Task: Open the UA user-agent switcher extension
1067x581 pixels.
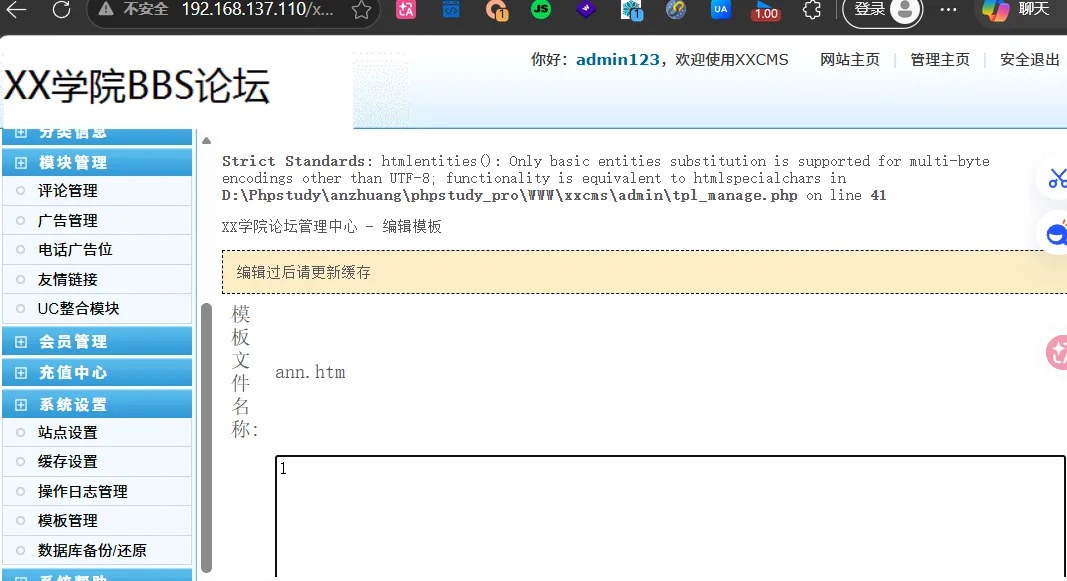Action: tap(720, 10)
